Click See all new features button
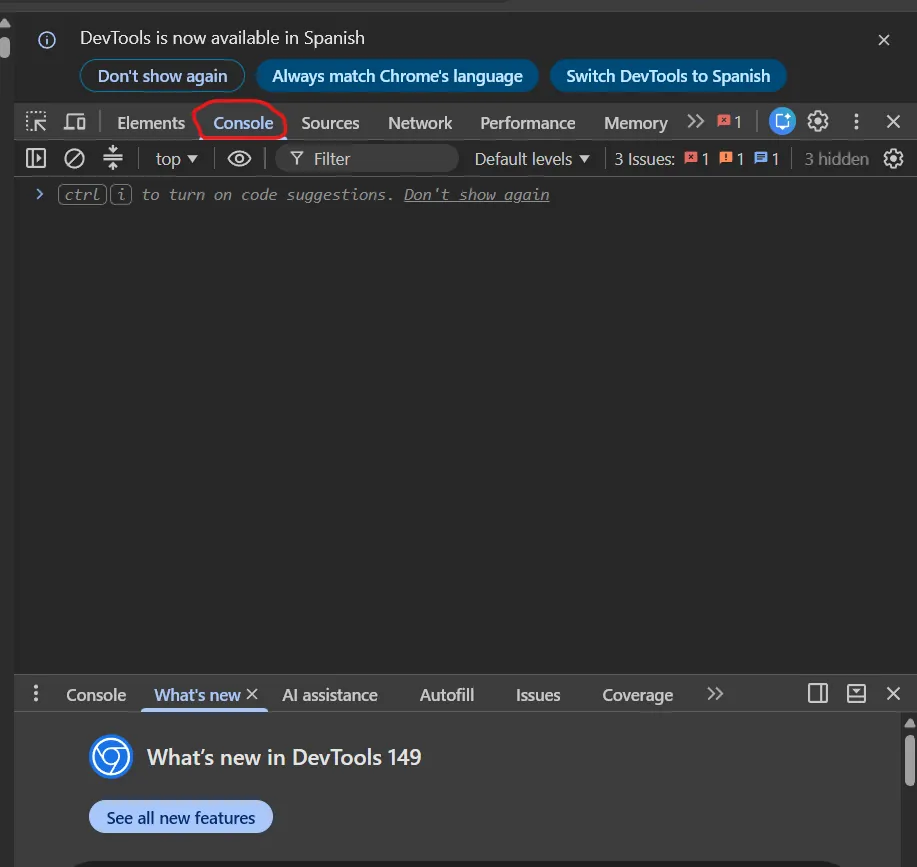The image size is (917, 867). click(x=181, y=817)
